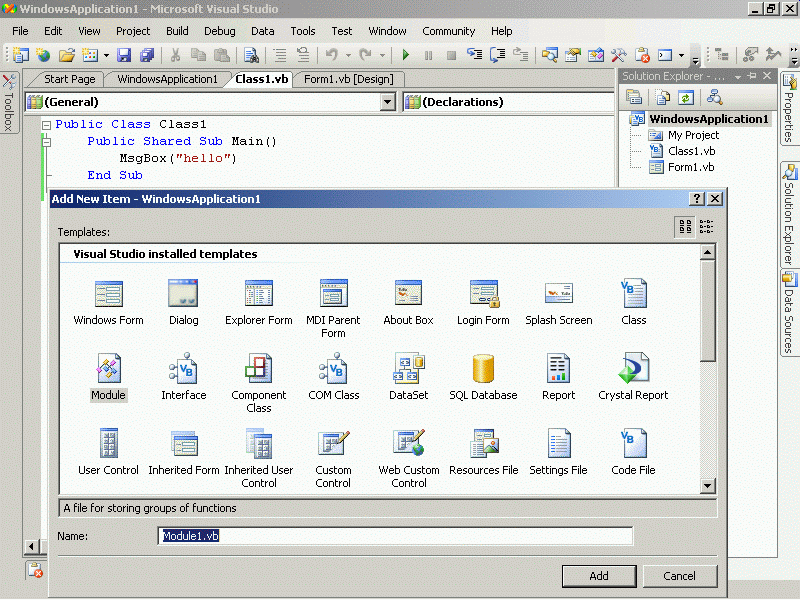Select the Login Form template
The height and width of the screenshot is (600, 800).
tap(483, 294)
